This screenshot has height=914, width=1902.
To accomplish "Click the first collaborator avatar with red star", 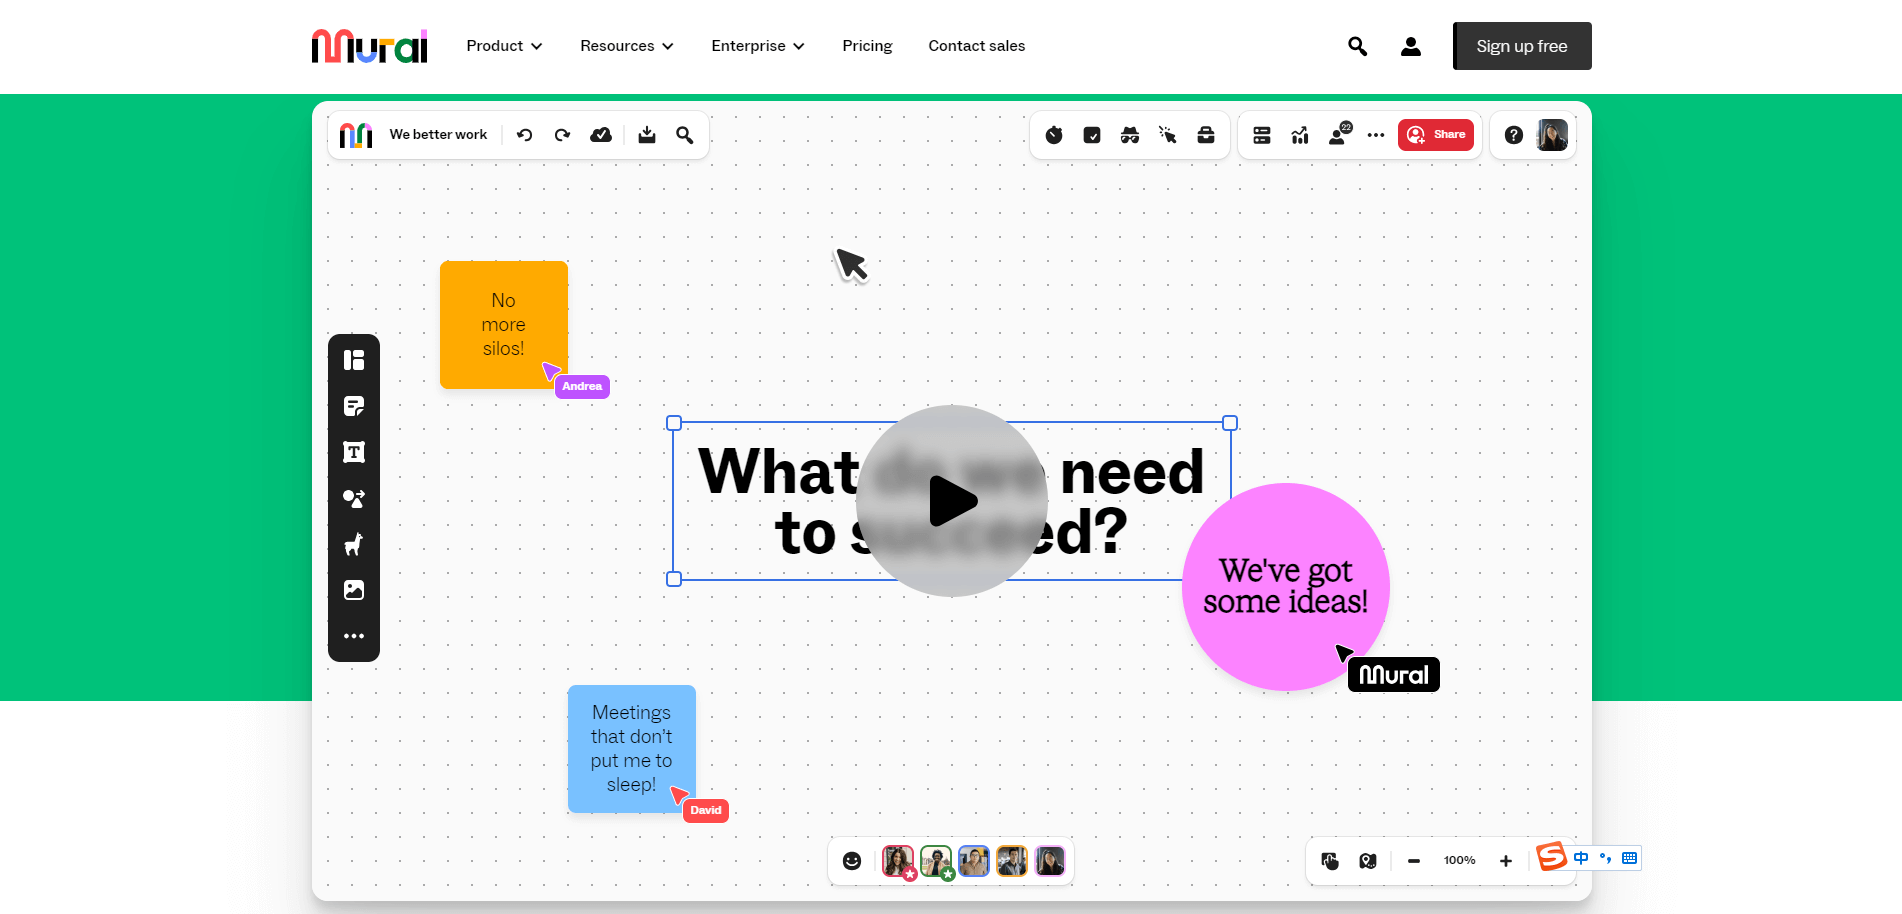I will point(898,861).
